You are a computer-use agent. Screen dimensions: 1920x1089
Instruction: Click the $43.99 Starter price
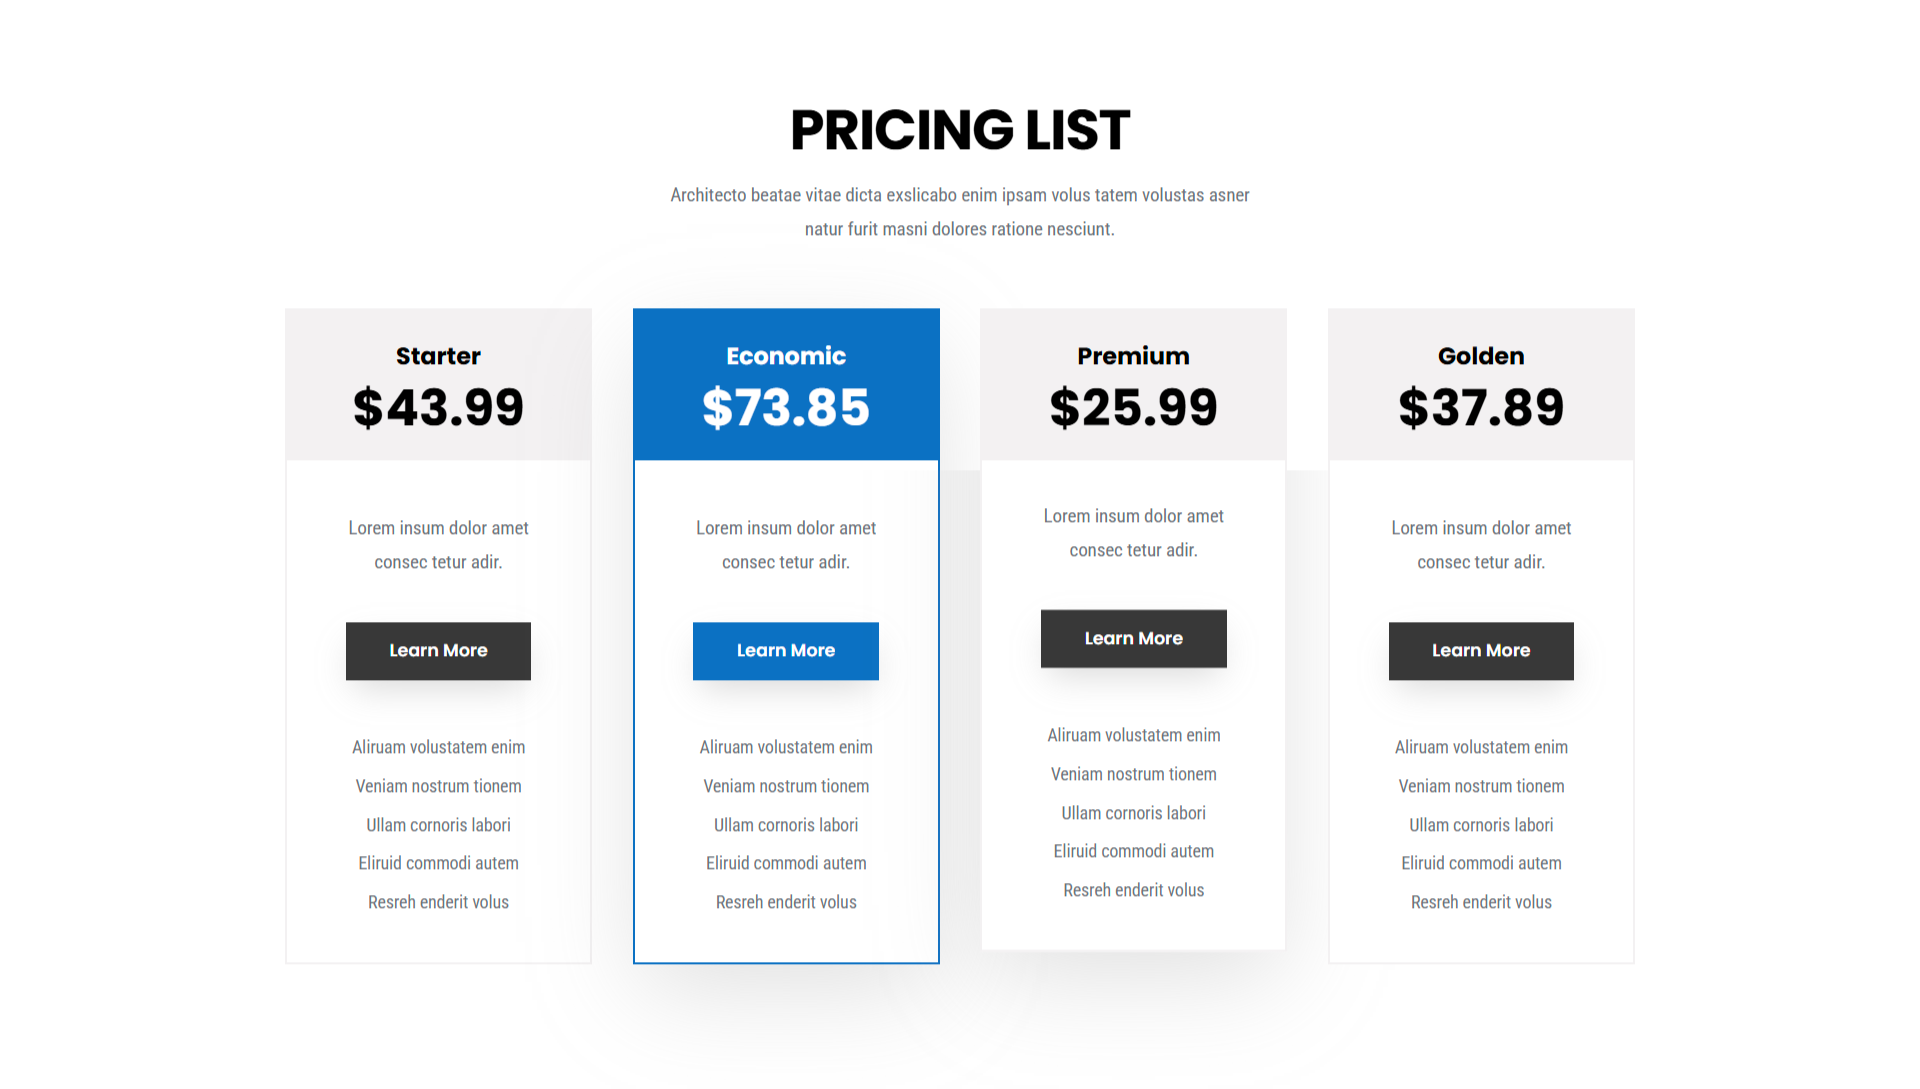(x=438, y=408)
